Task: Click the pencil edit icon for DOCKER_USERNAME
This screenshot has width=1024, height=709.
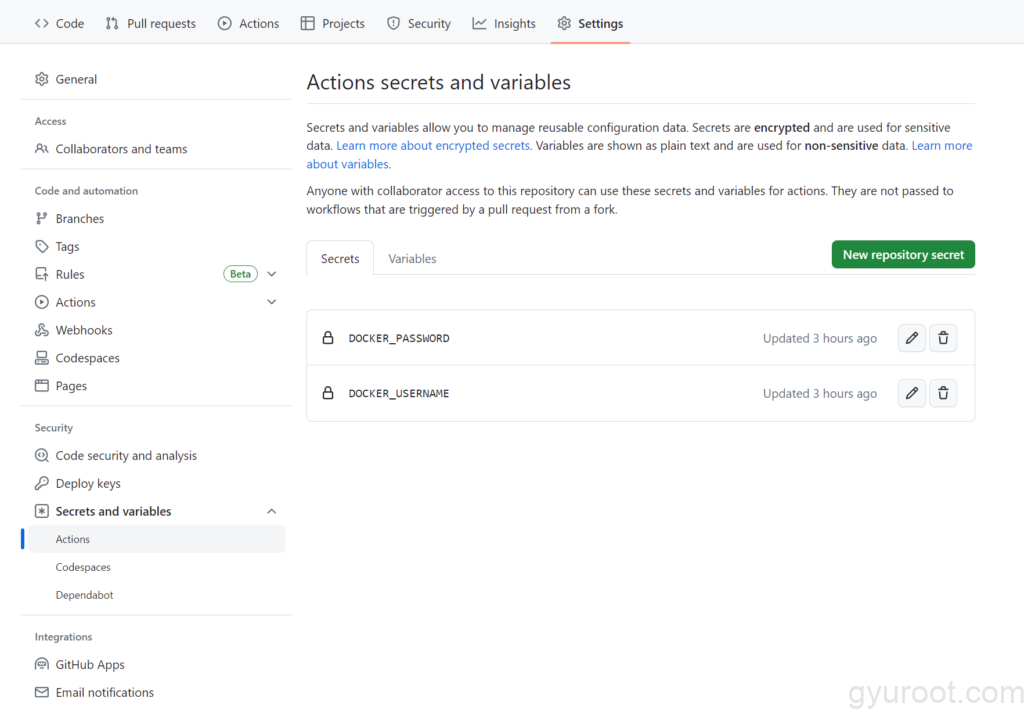Action: [x=911, y=393]
